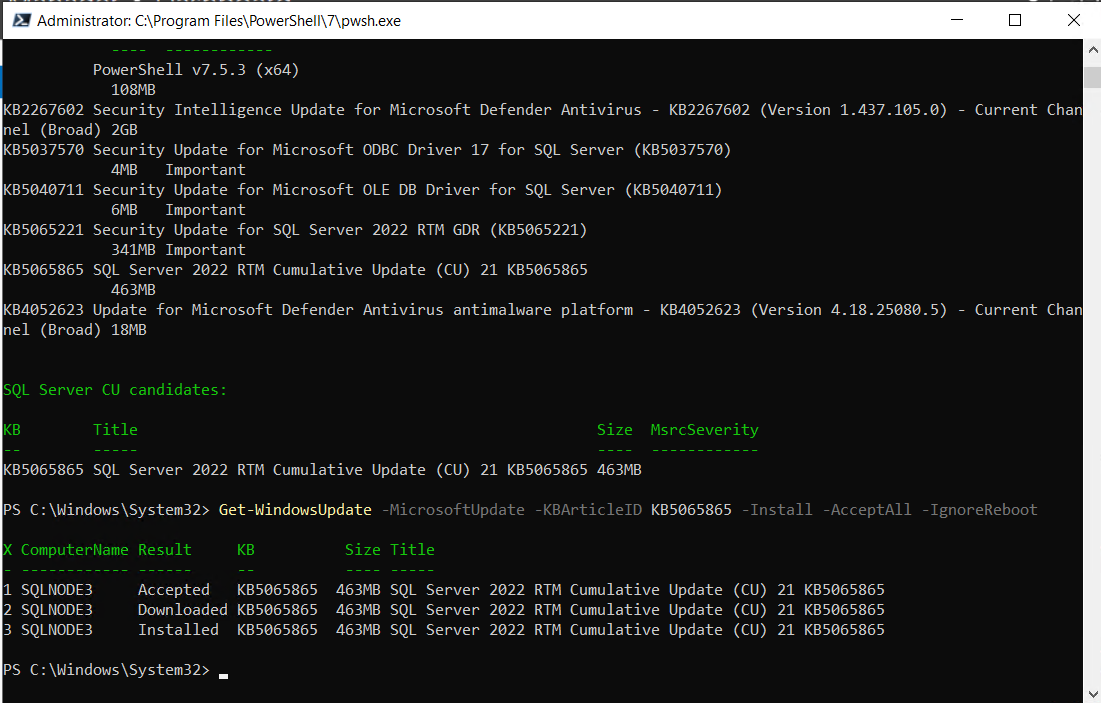Click the '-AcceptAll' parameter
The width and height of the screenshot is (1101, 703).
(866, 510)
